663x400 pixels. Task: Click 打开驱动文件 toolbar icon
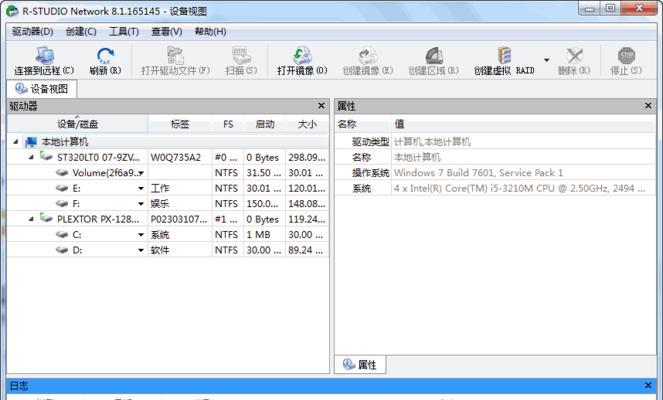(x=175, y=55)
